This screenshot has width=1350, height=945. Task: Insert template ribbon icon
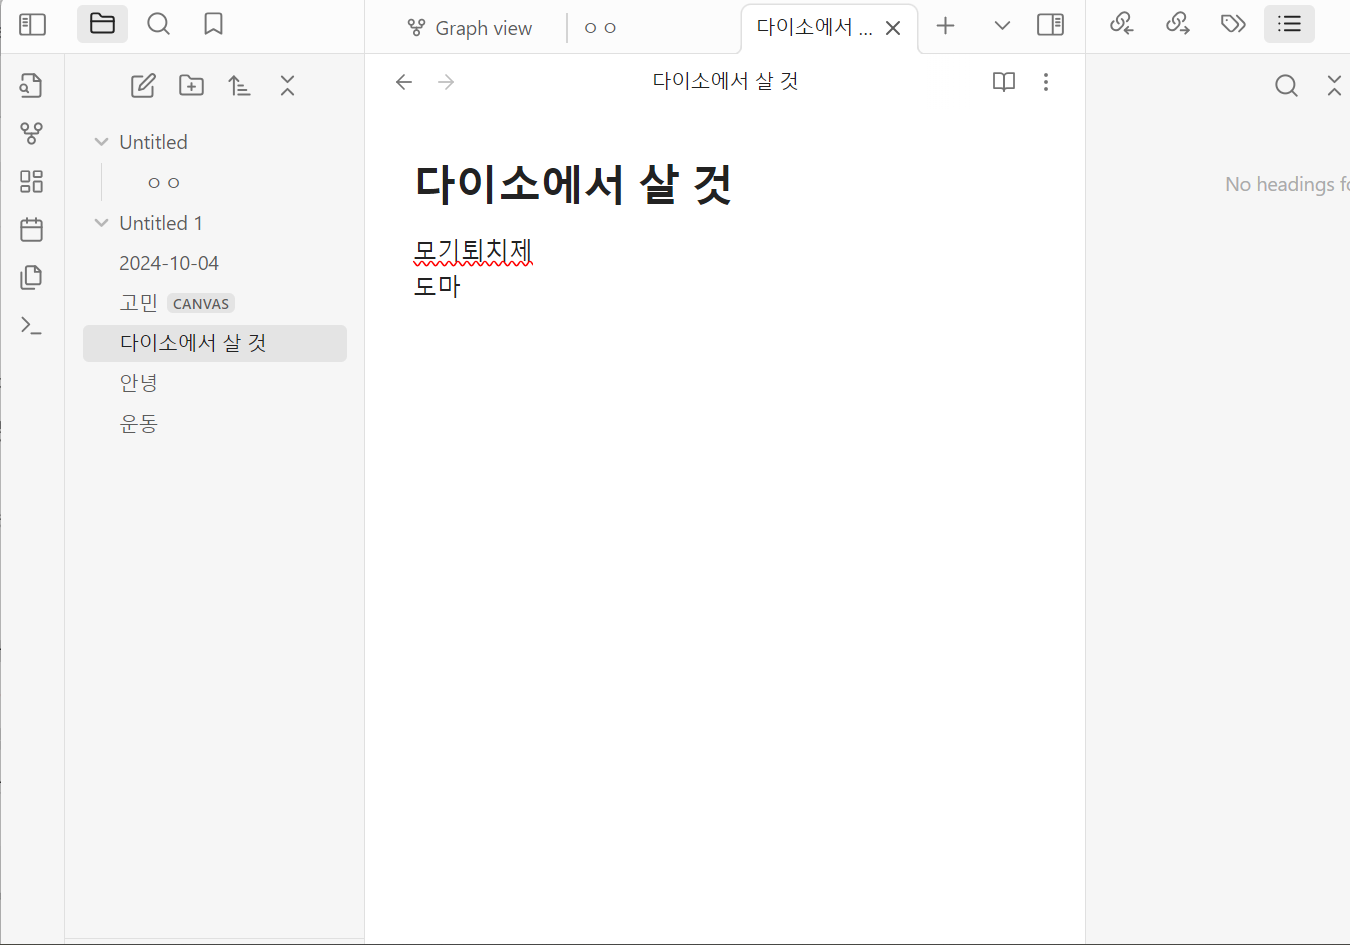(31, 277)
